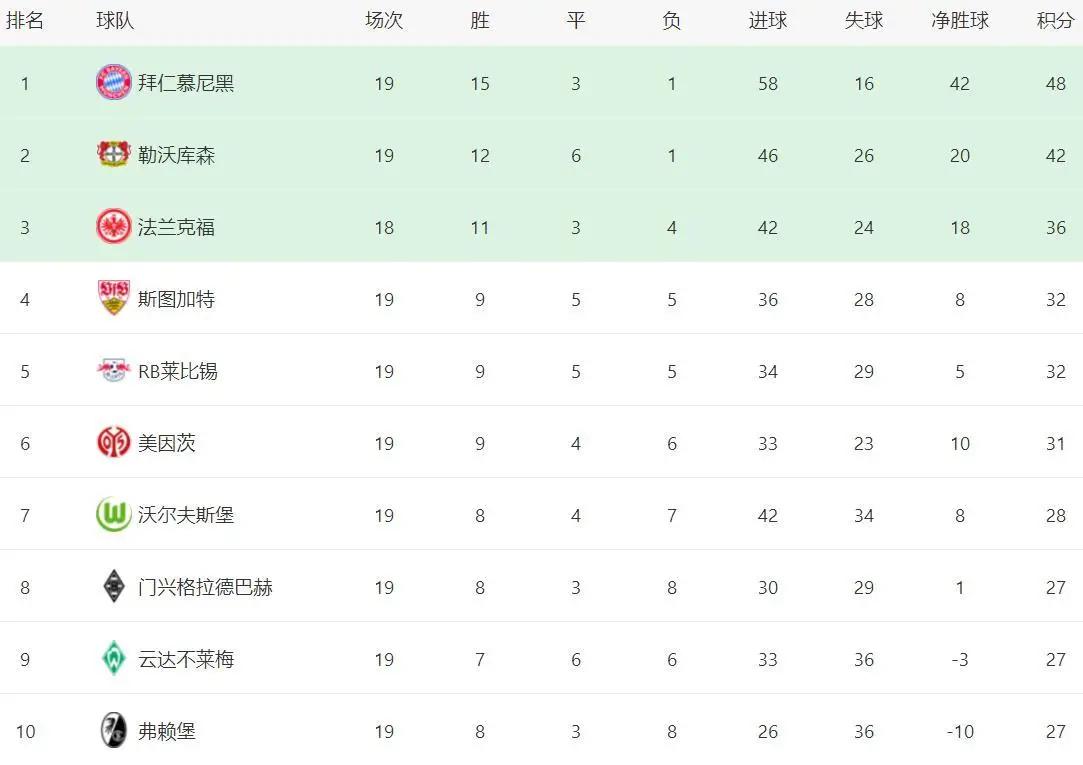This screenshot has width=1083, height=765.
Task: Click the Eintracht Frankfurt eagle logo
Action: tap(114, 226)
